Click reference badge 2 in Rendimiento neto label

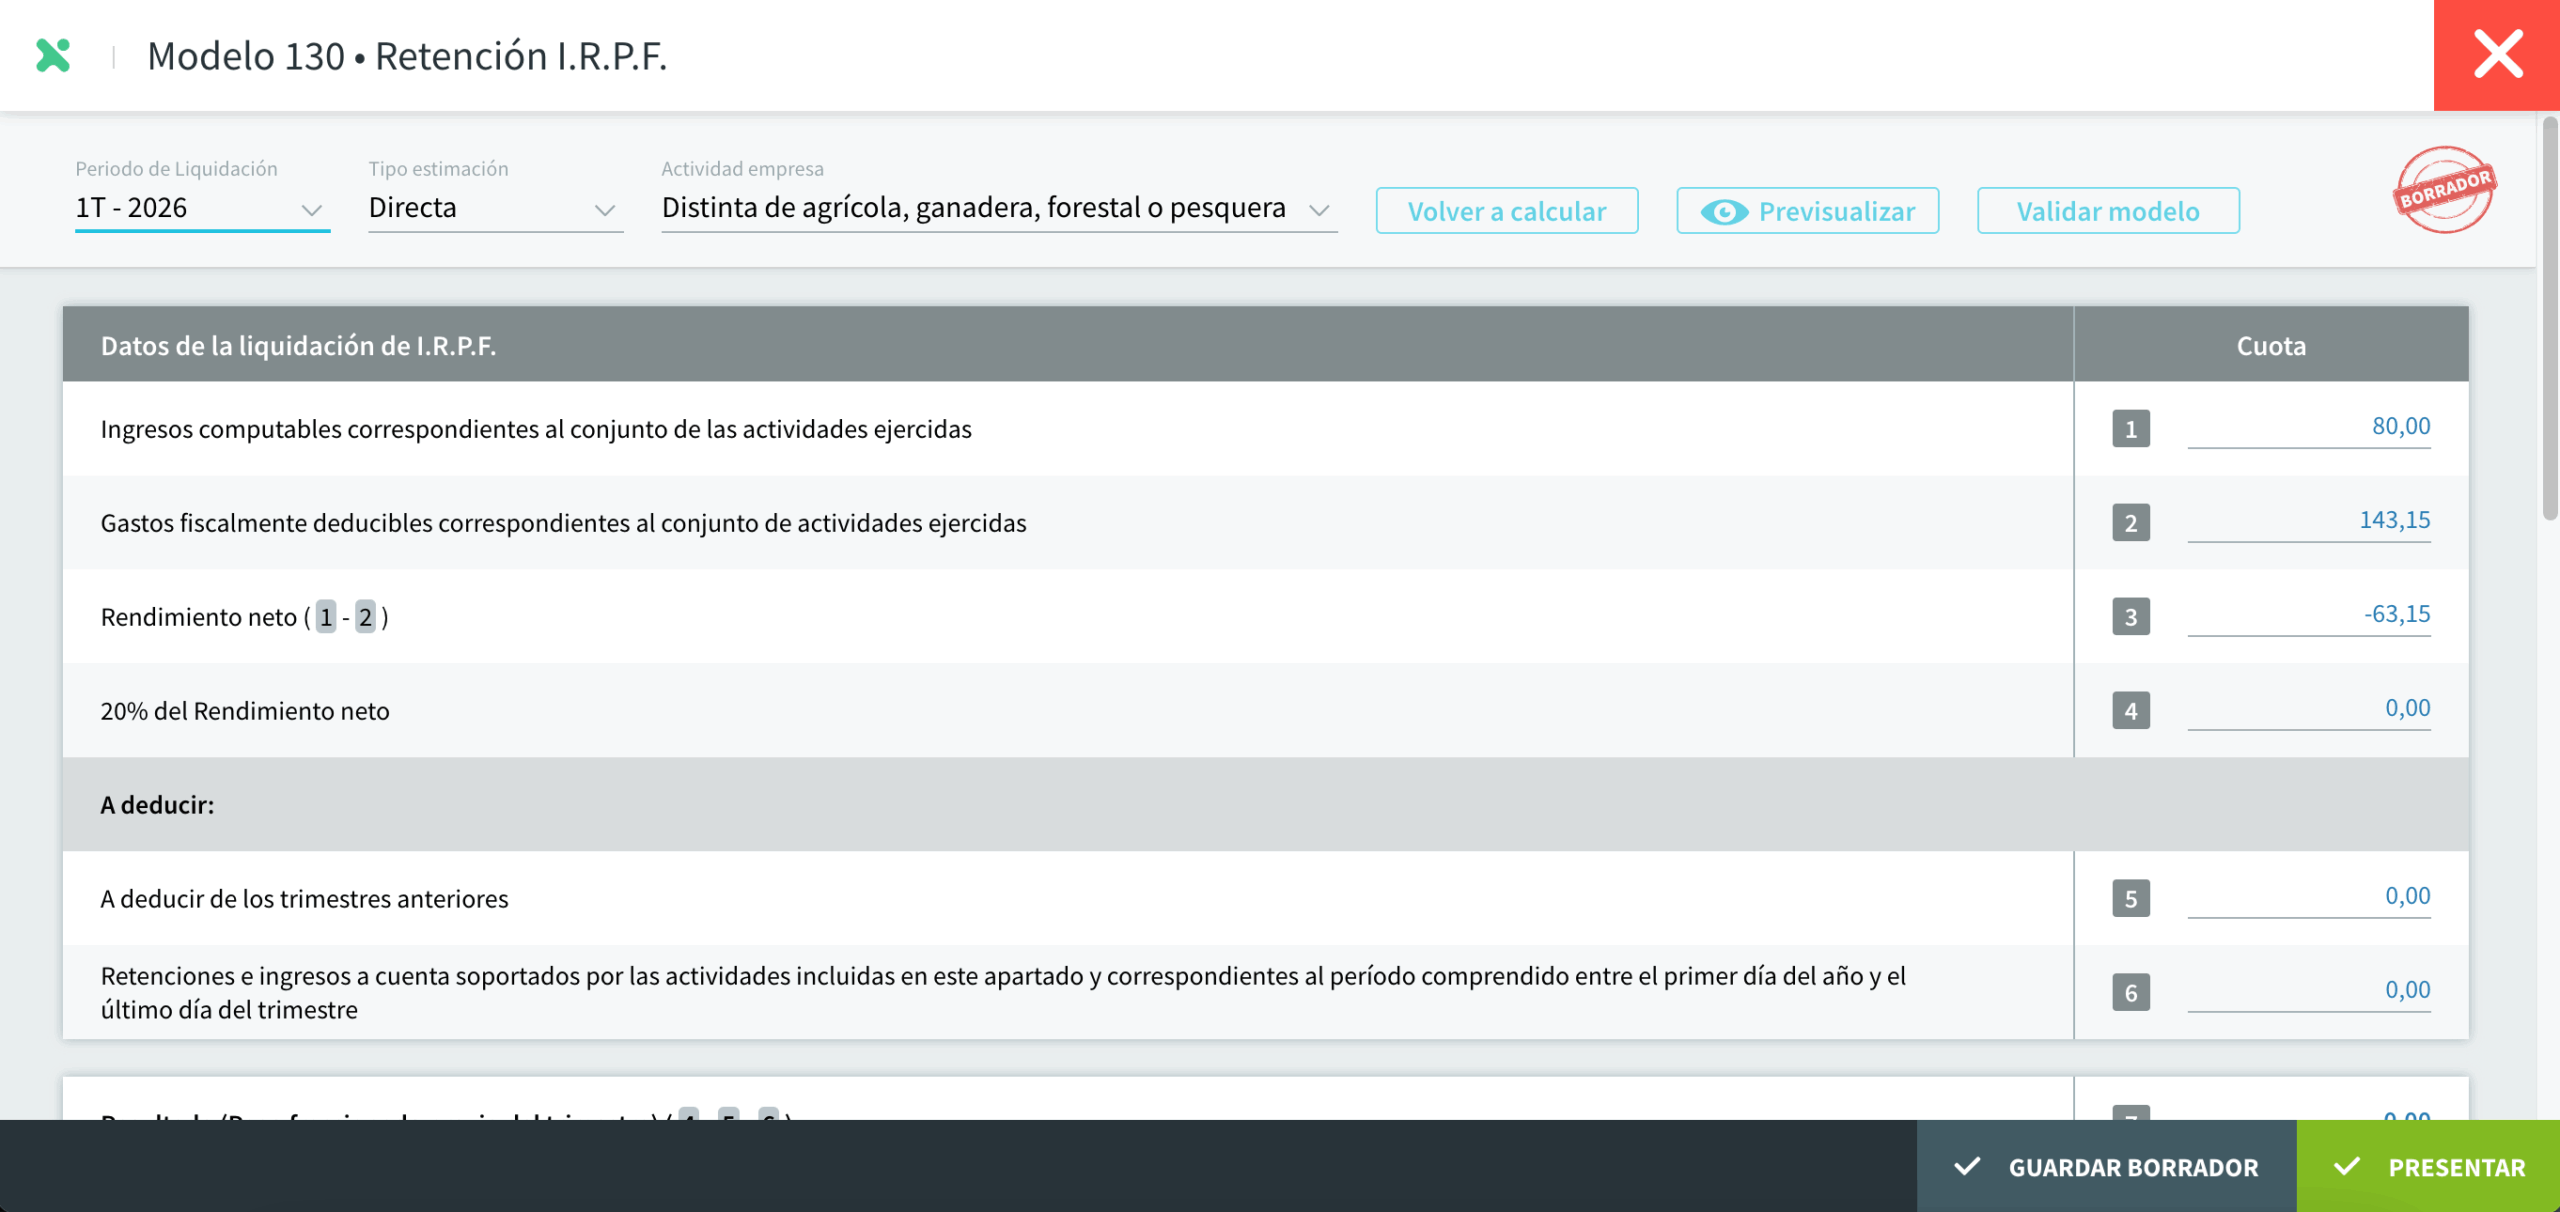point(366,617)
